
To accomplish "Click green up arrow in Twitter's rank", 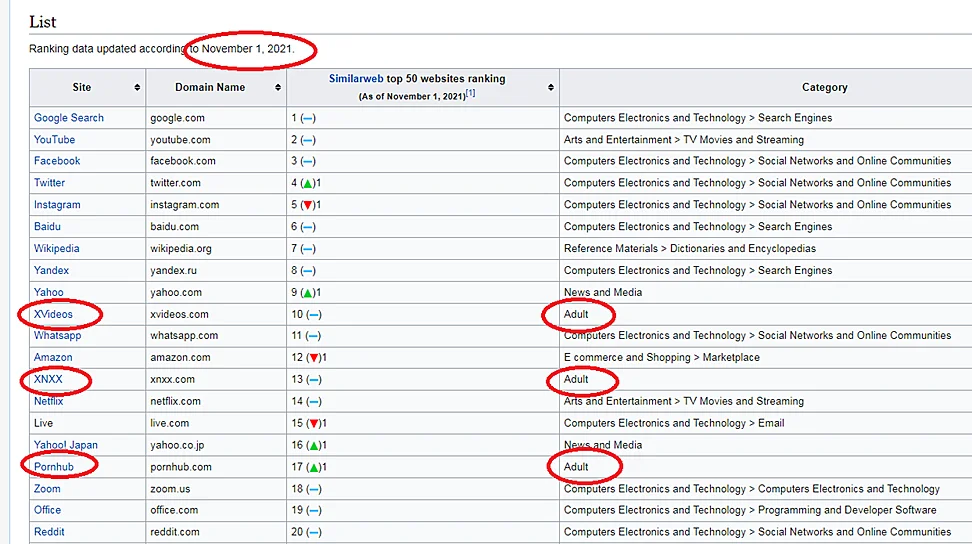I will coord(307,183).
